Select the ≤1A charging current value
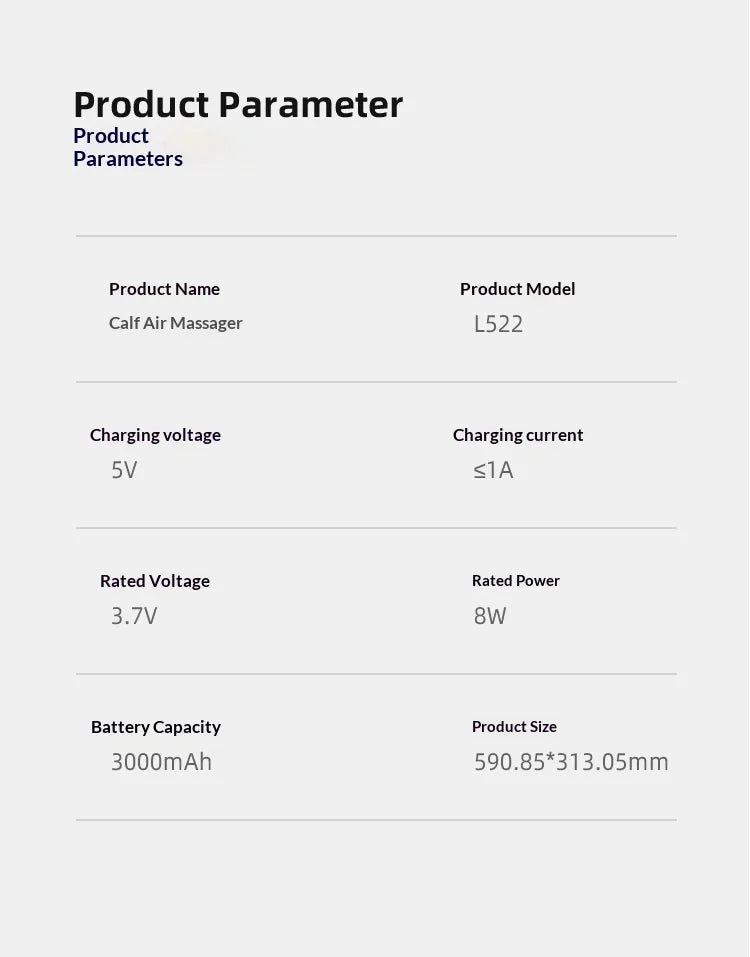The image size is (750, 957). [493, 470]
